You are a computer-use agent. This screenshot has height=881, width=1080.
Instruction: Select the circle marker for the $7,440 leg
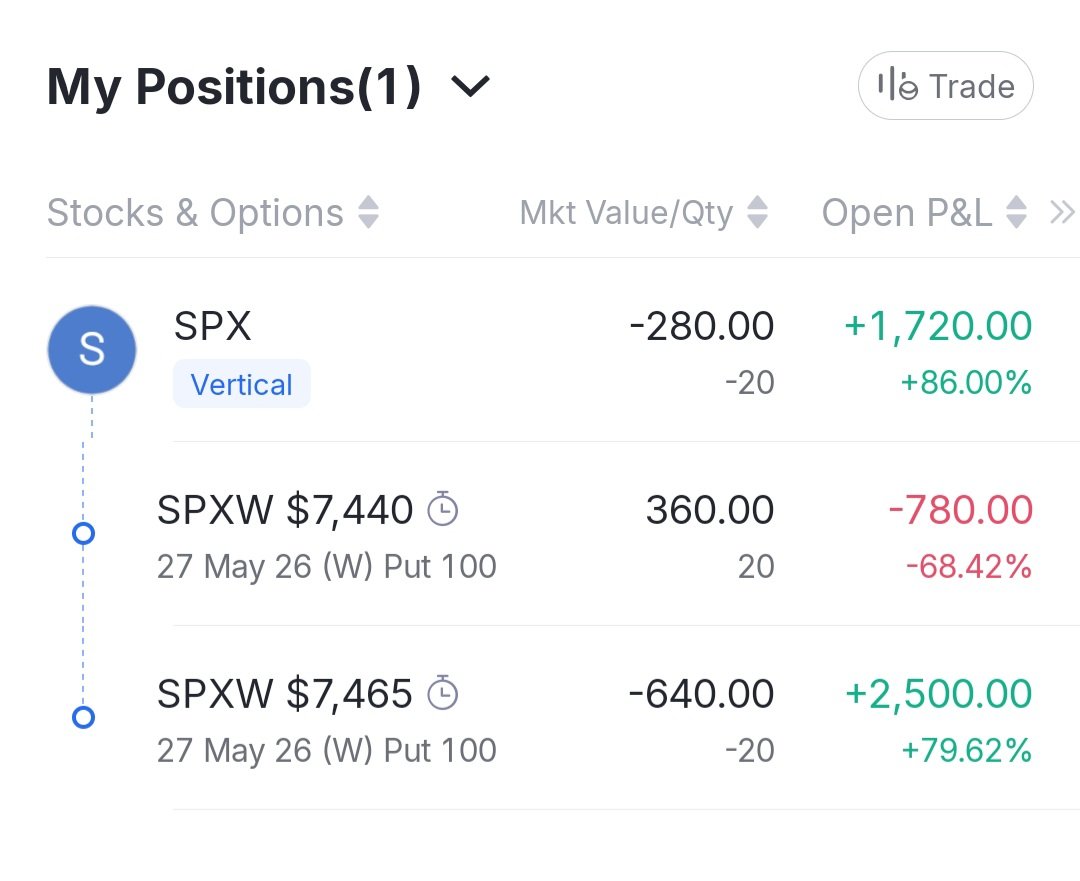pos(83,533)
